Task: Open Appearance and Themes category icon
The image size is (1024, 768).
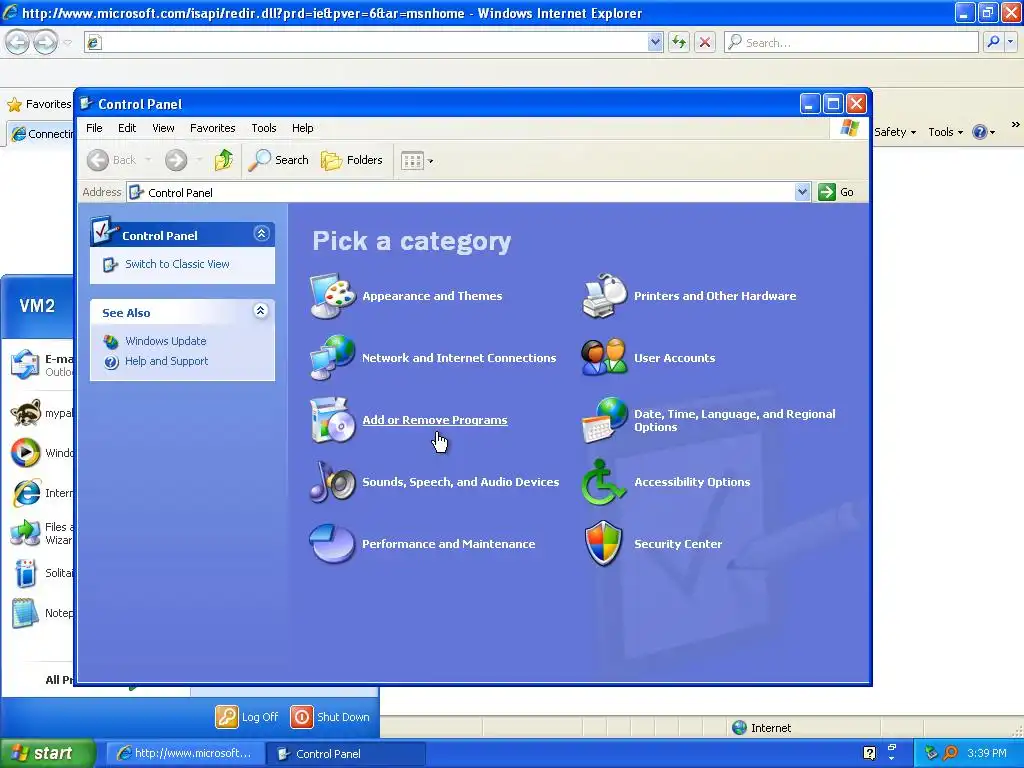Action: point(332,296)
